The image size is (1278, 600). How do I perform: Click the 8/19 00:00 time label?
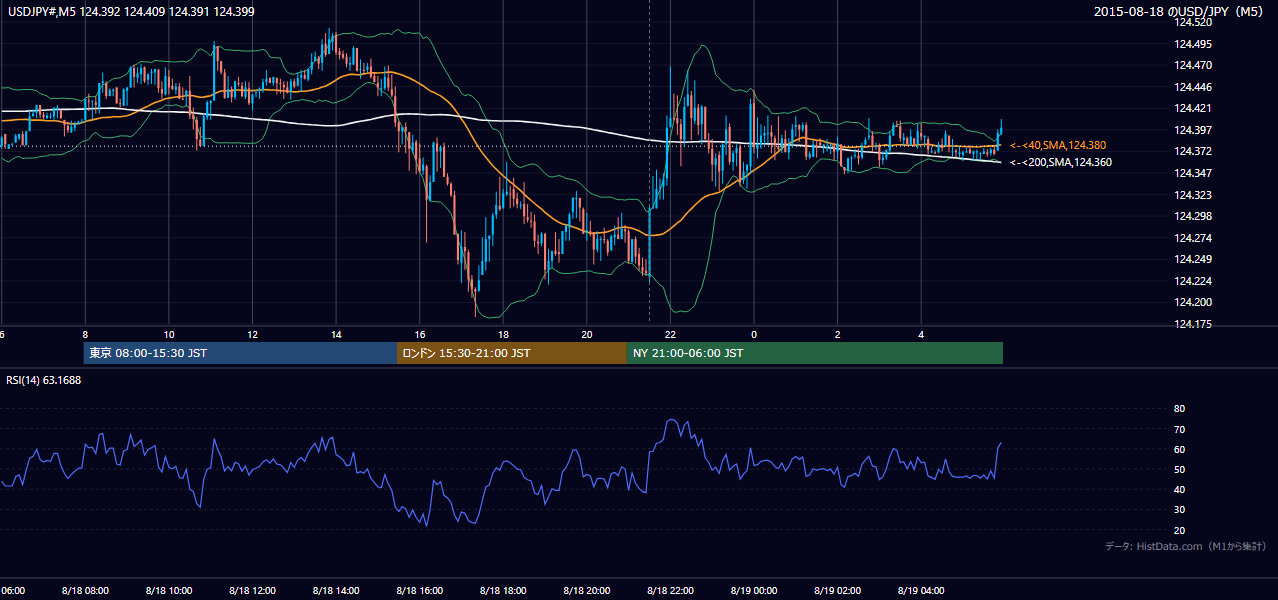pos(753,591)
